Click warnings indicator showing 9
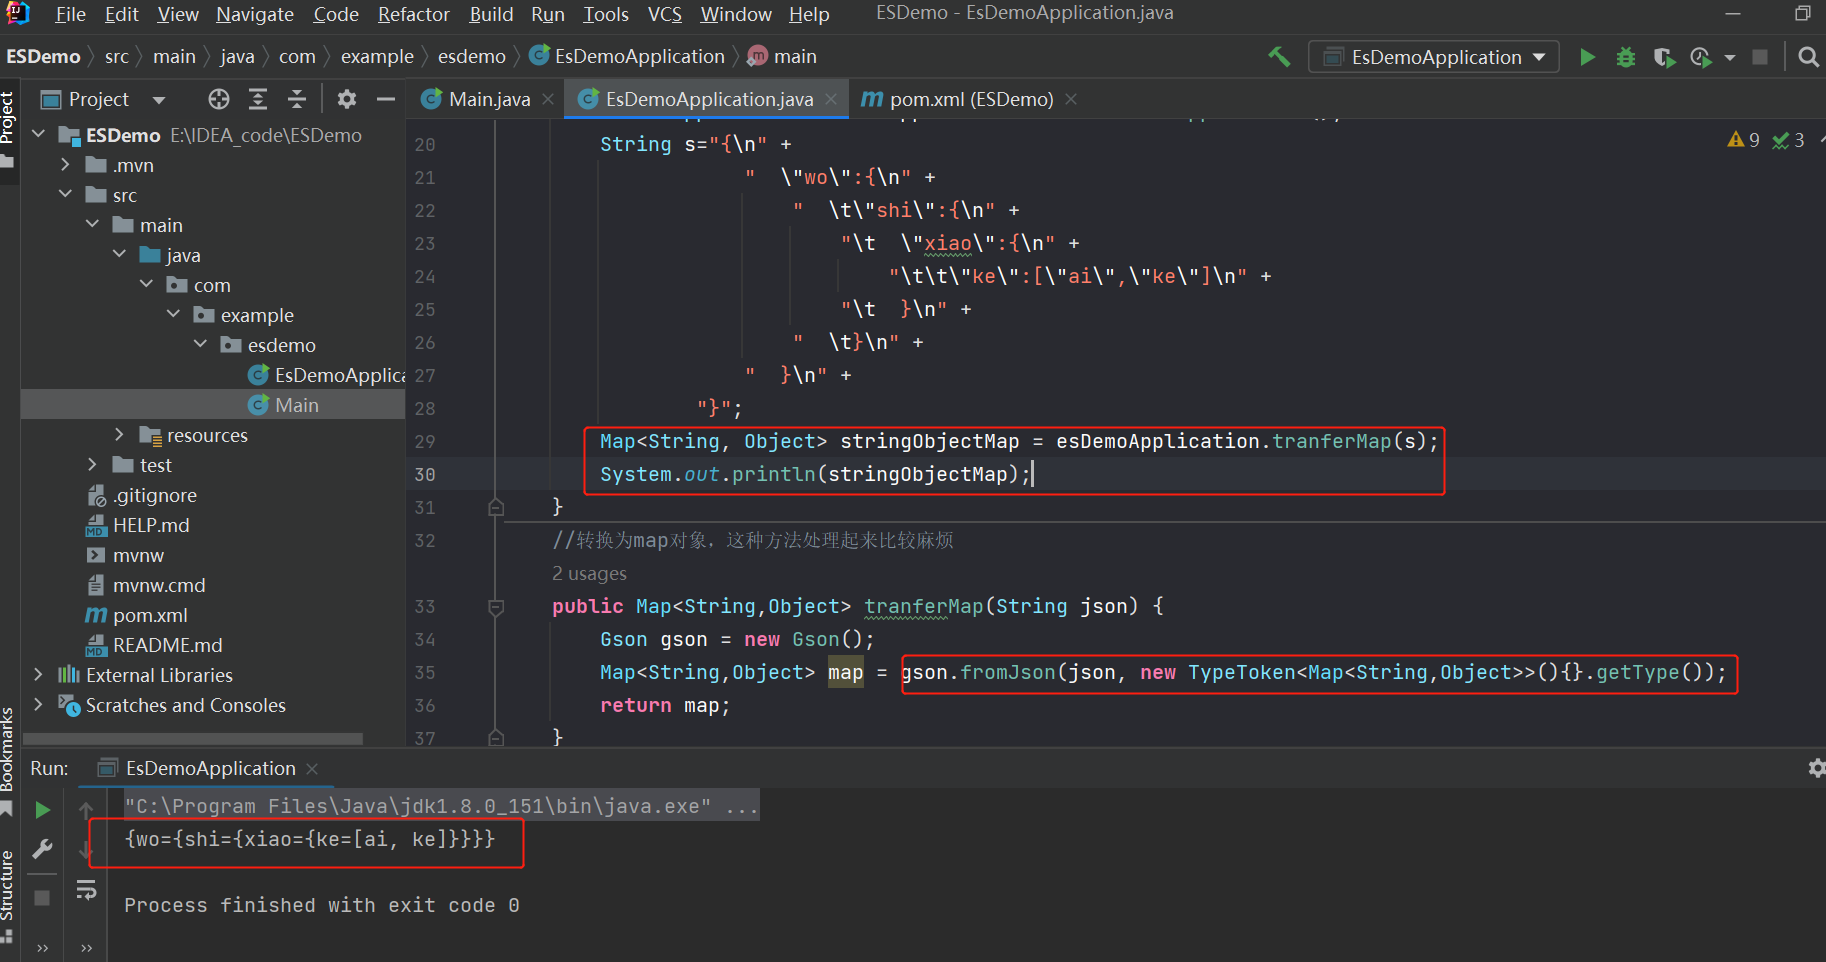The height and width of the screenshot is (962, 1826). click(1744, 140)
